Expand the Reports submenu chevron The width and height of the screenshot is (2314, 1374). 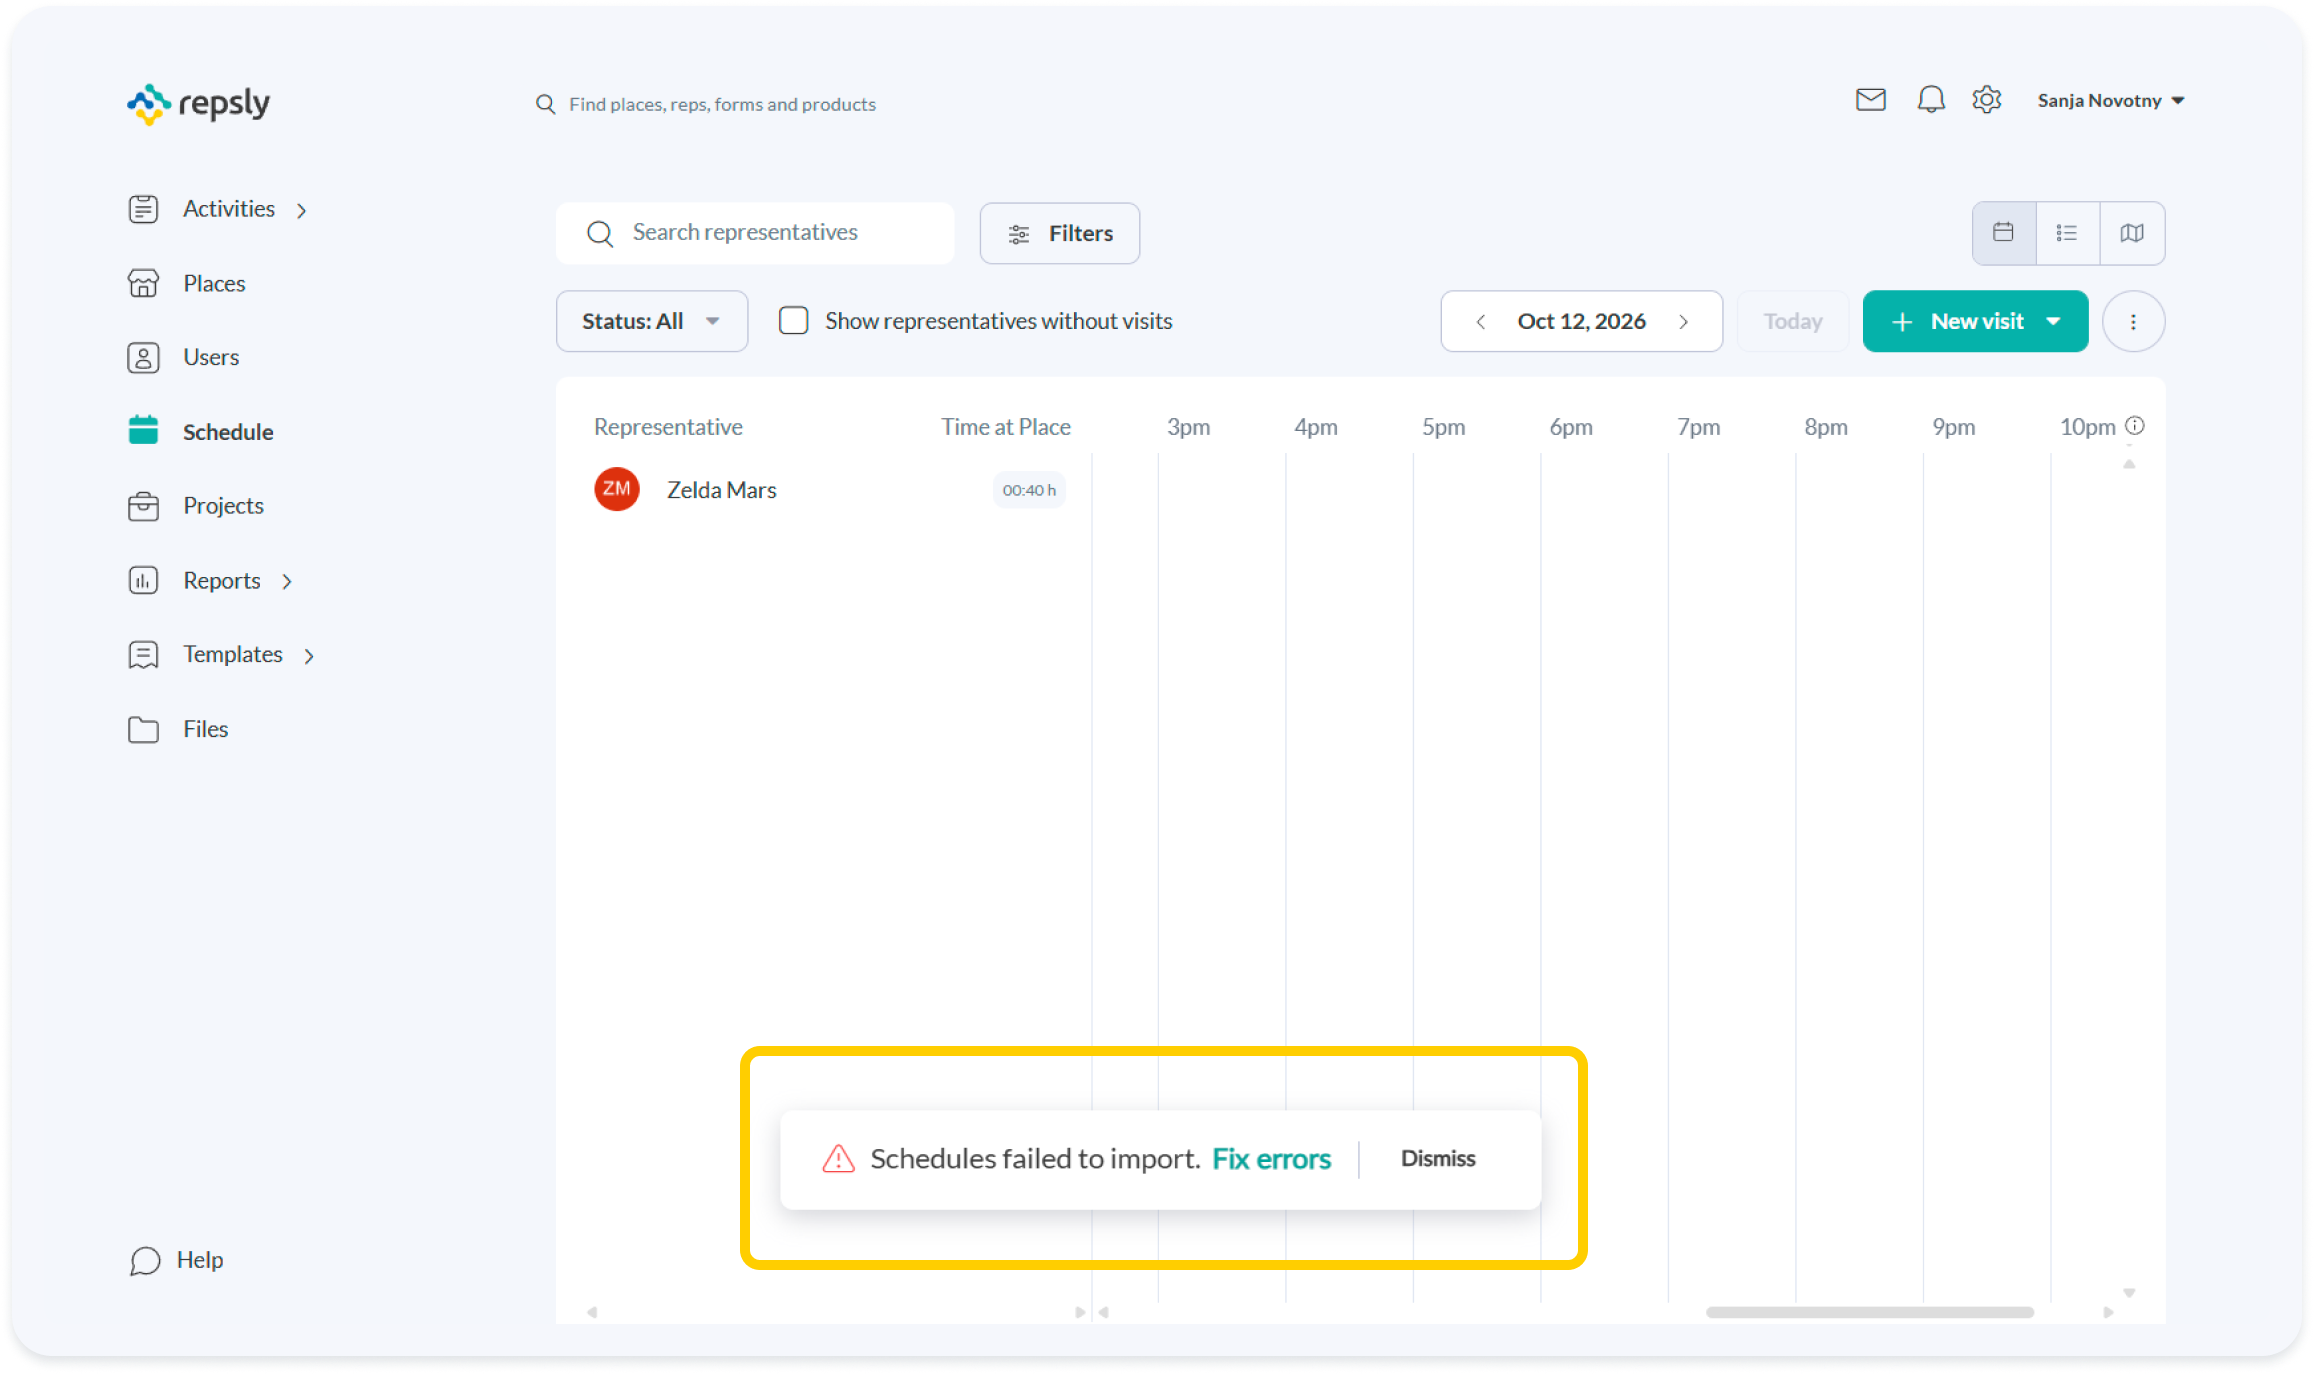click(287, 582)
